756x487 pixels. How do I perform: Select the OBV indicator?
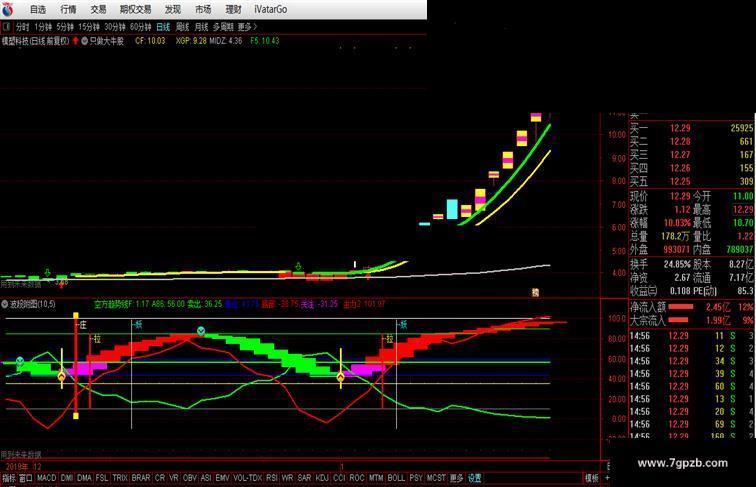click(190, 478)
